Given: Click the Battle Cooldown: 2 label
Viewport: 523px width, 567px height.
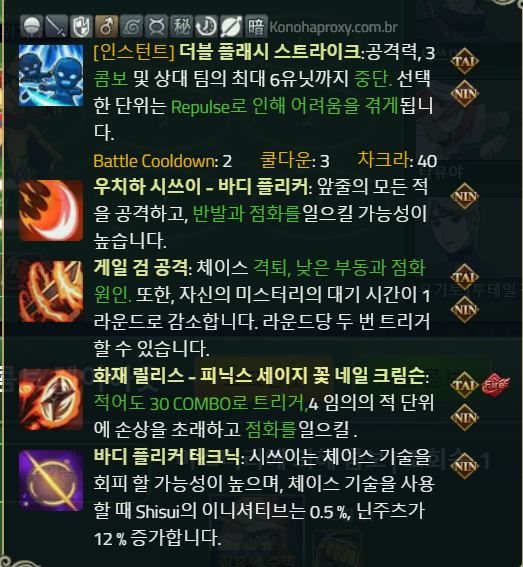Looking at the screenshot, I should pos(162,161).
